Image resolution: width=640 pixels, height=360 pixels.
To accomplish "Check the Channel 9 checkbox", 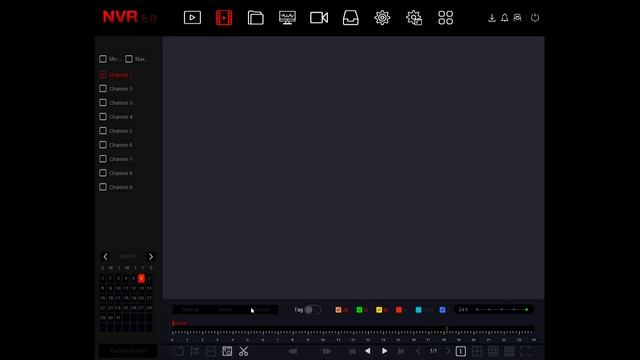I will click(x=103, y=187).
